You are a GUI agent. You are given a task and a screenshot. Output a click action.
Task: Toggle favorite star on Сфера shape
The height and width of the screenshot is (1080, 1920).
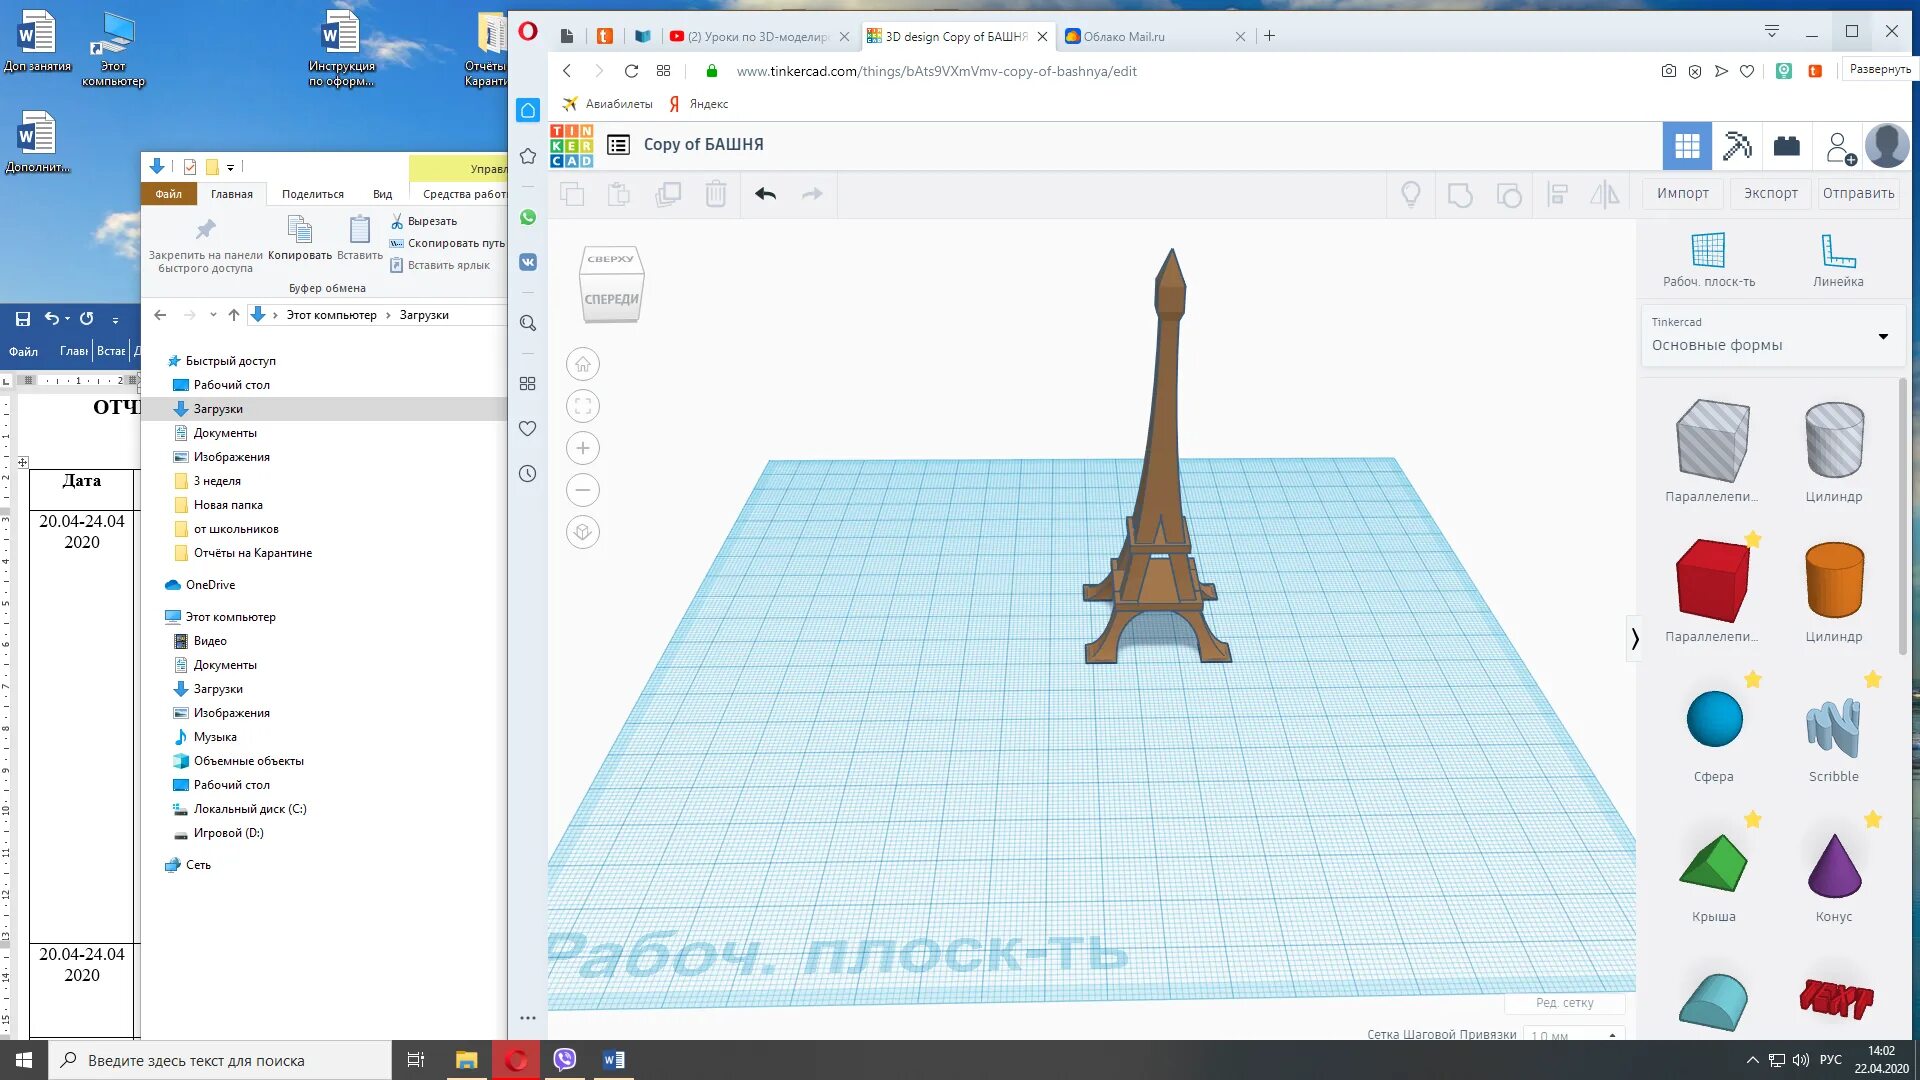coord(1752,680)
